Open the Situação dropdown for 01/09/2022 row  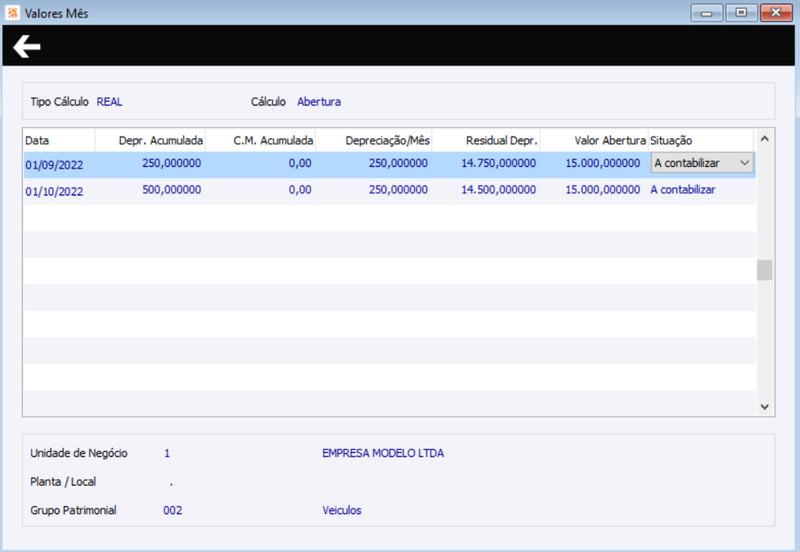[744, 163]
